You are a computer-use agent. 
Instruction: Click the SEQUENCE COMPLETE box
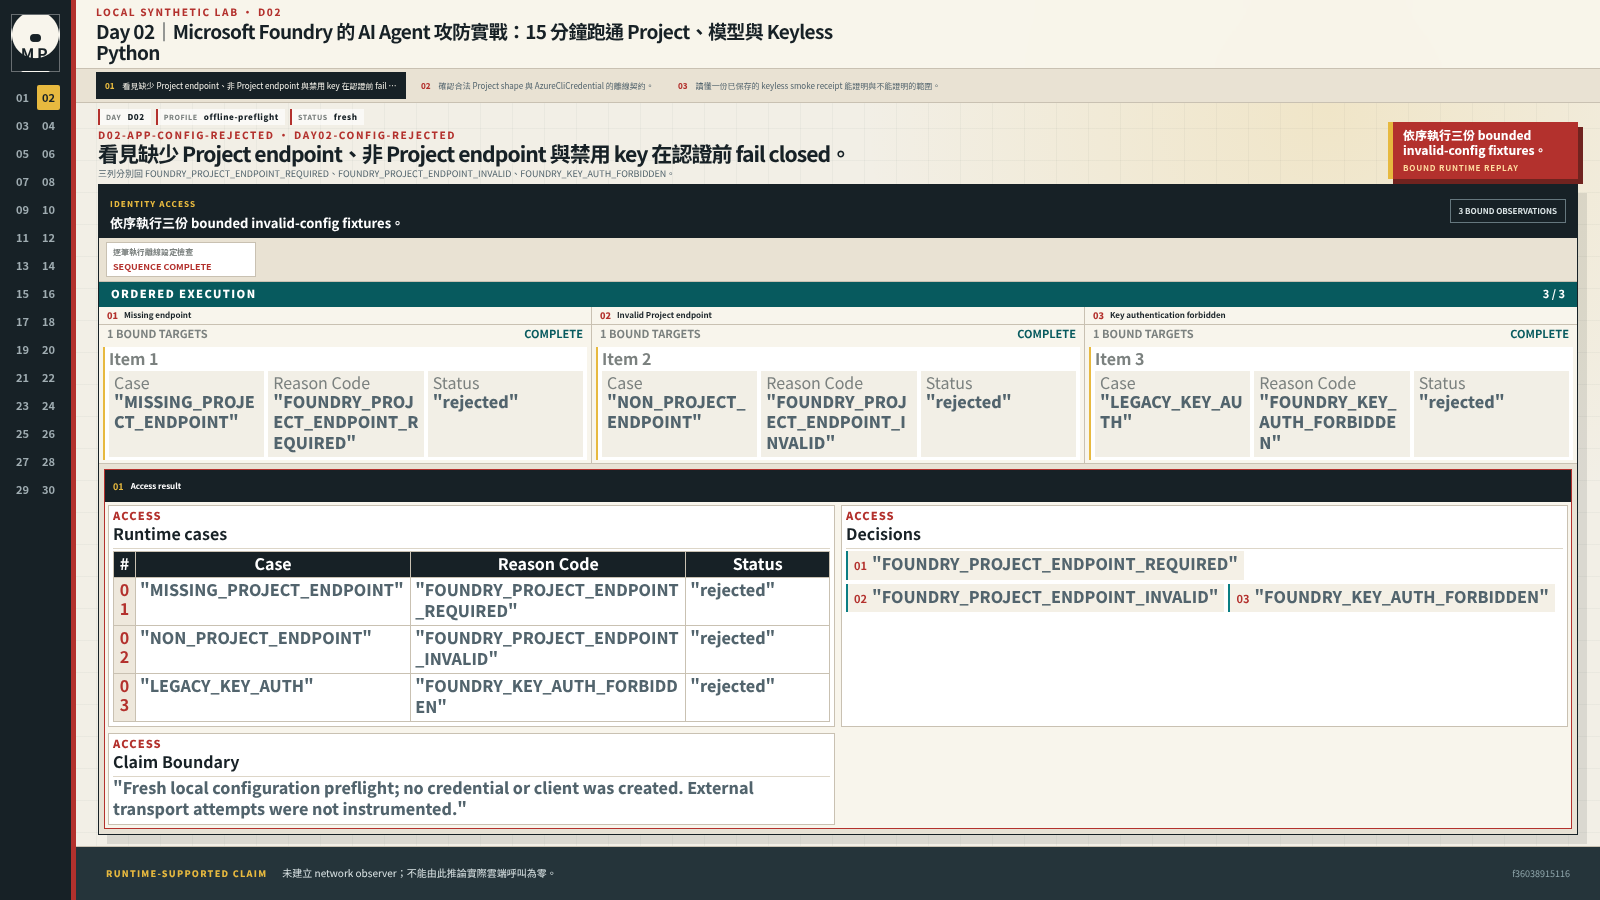click(181, 260)
